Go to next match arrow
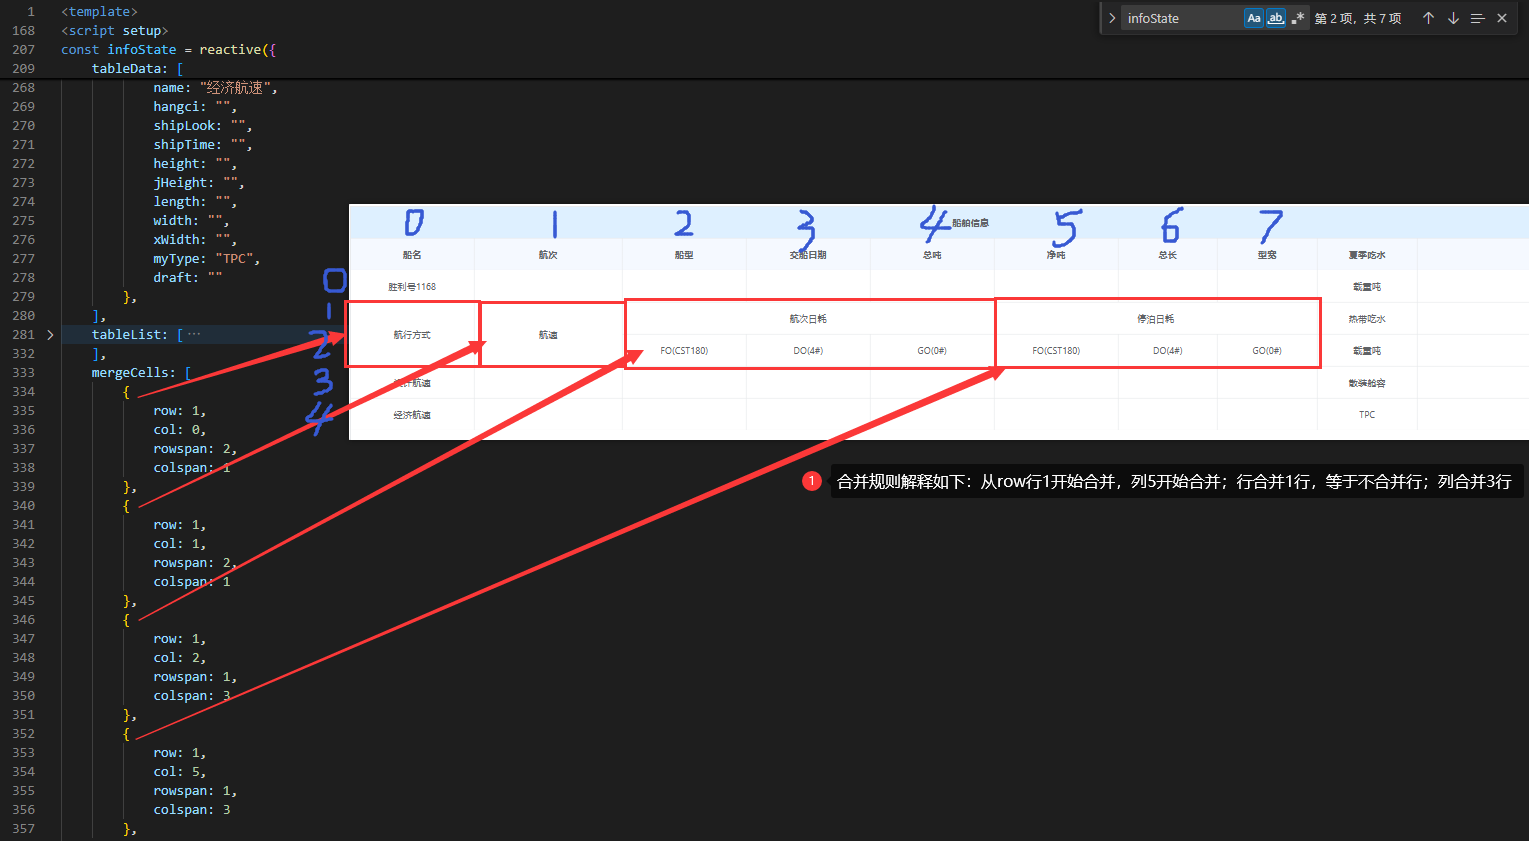The image size is (1529, 841). click(x=1453, y=18)
